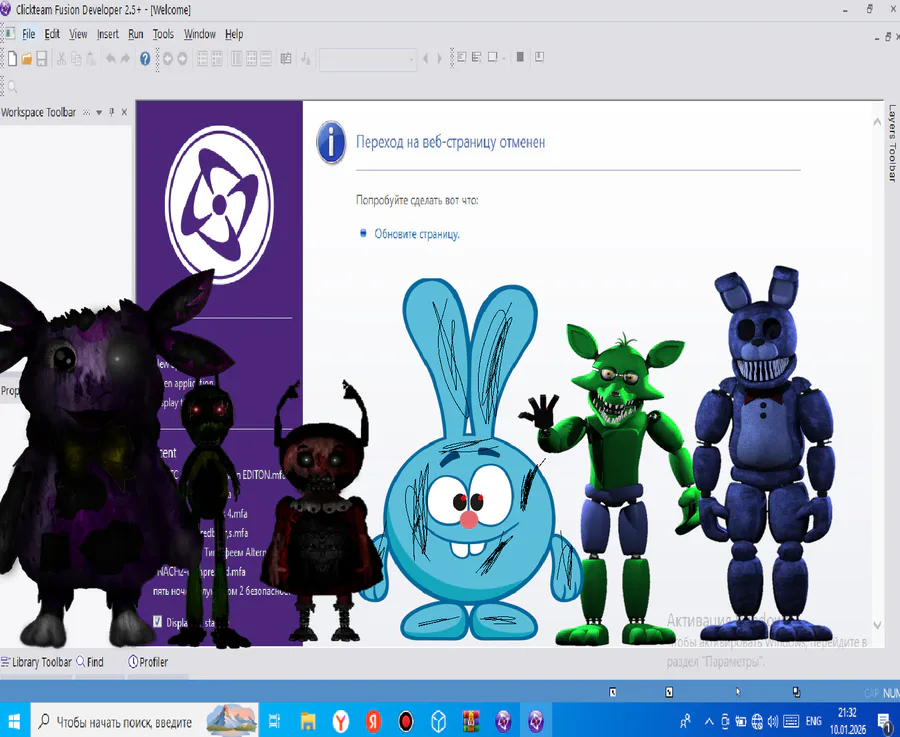
Task: Open the Window menu
Action: [x=200, y=34]
